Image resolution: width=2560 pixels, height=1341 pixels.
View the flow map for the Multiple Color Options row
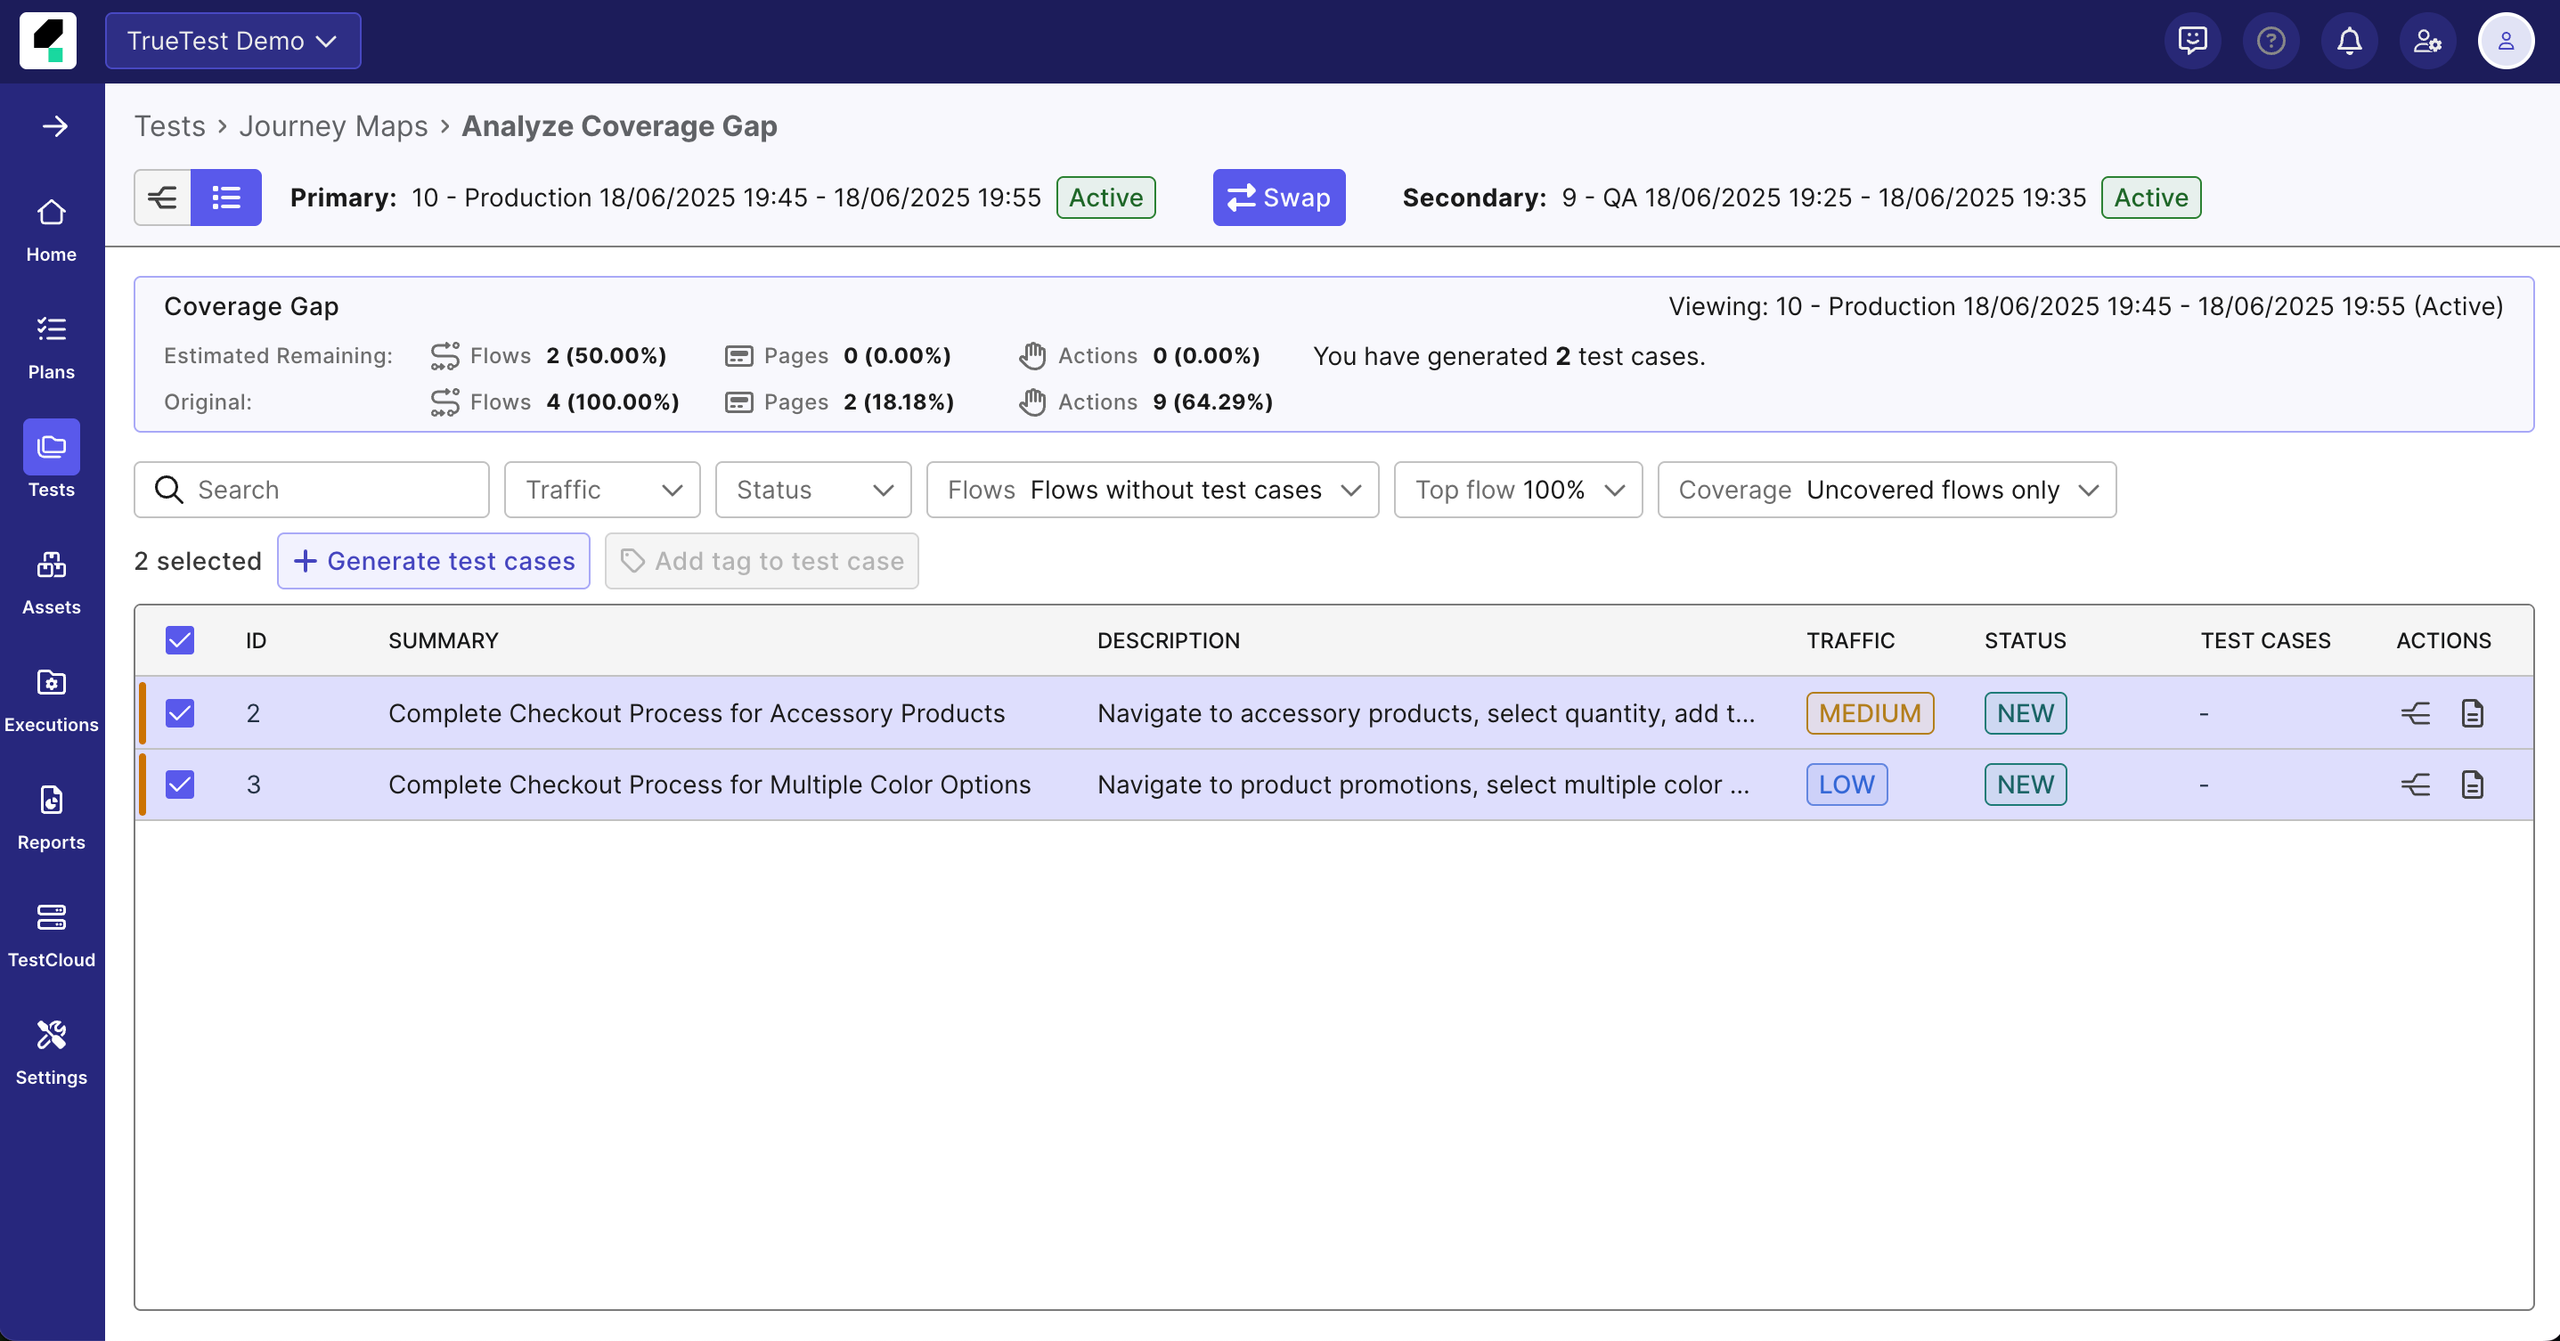[2416, 785]
